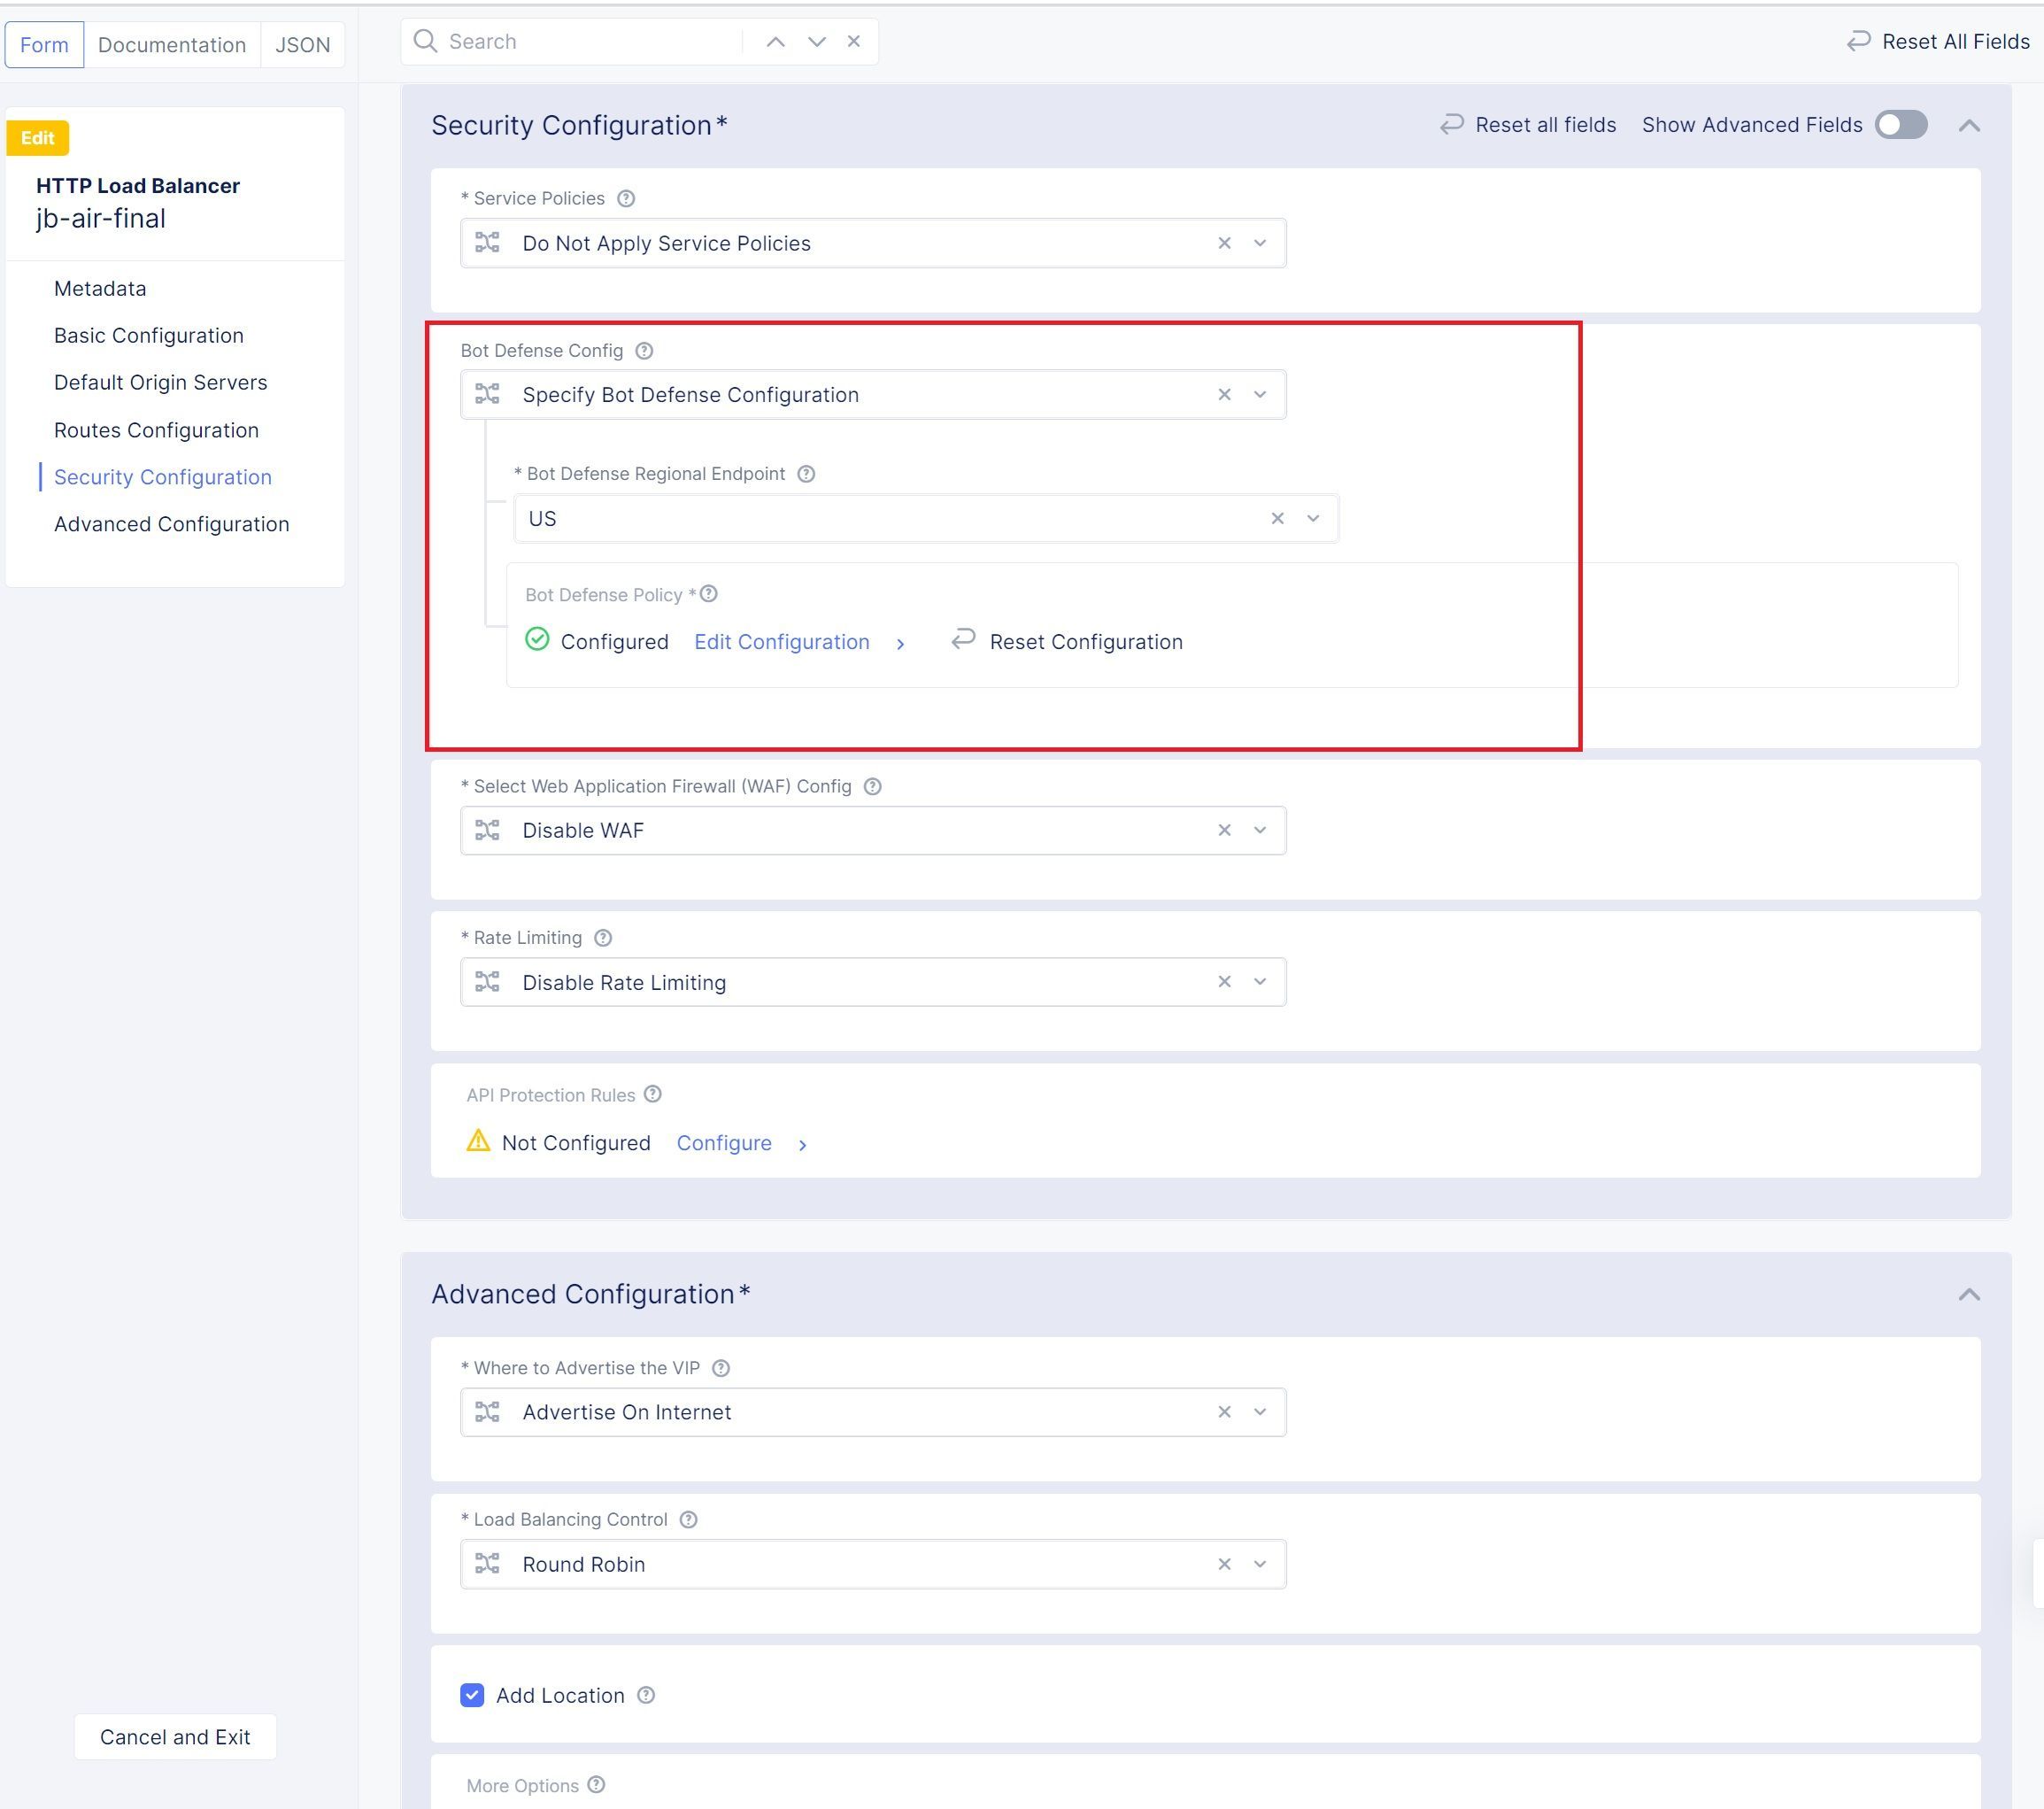Click Edit Configuration link for Bot Defense Policy
This screenshot has height=1809, width=2044.
[781, 642]
